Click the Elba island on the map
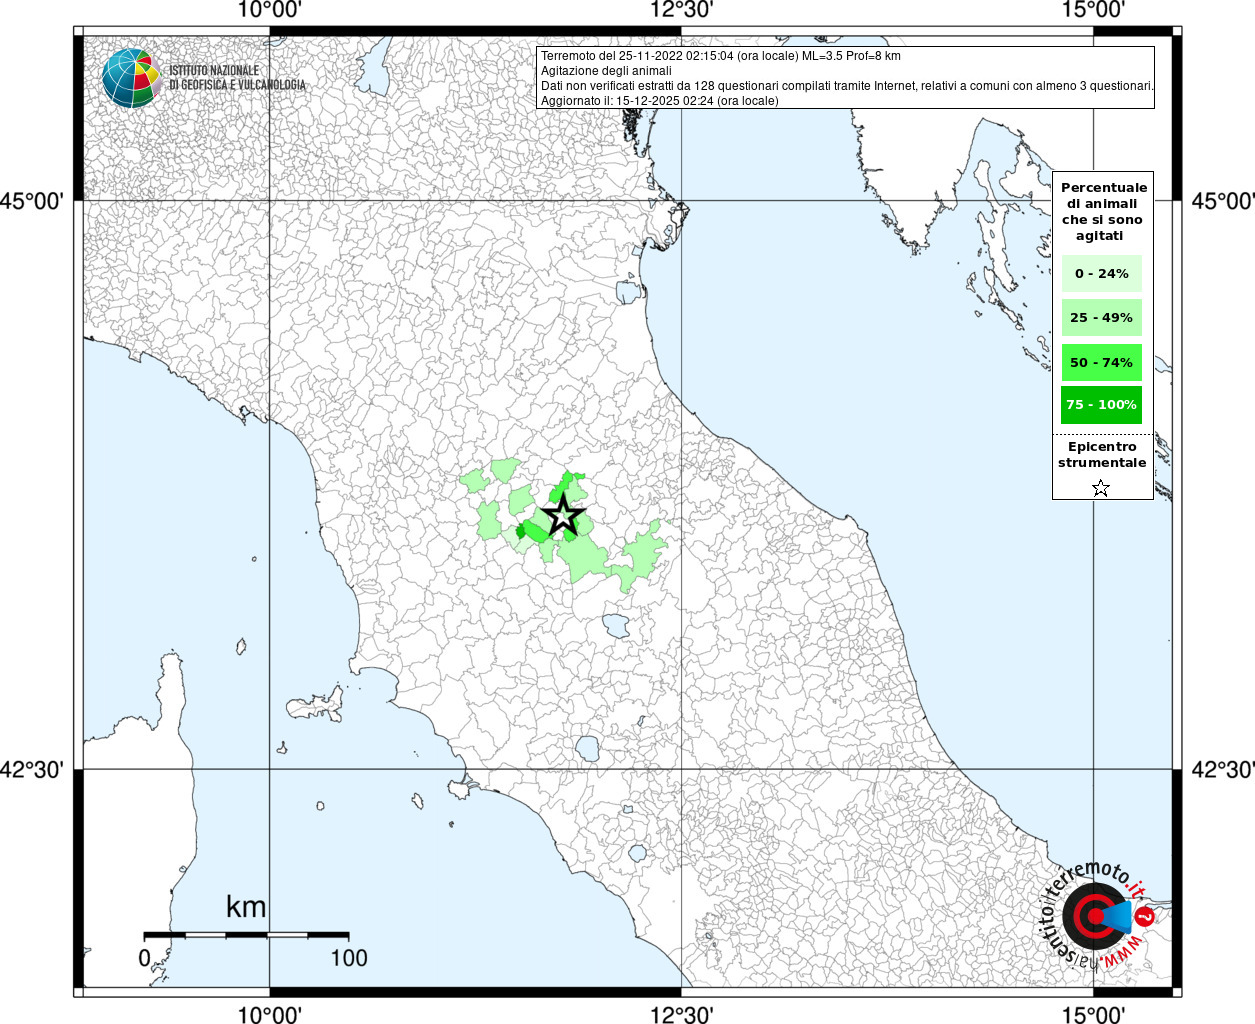Image resolution: width=1255 pixels, height=1024 pixels. coord(316,706)
